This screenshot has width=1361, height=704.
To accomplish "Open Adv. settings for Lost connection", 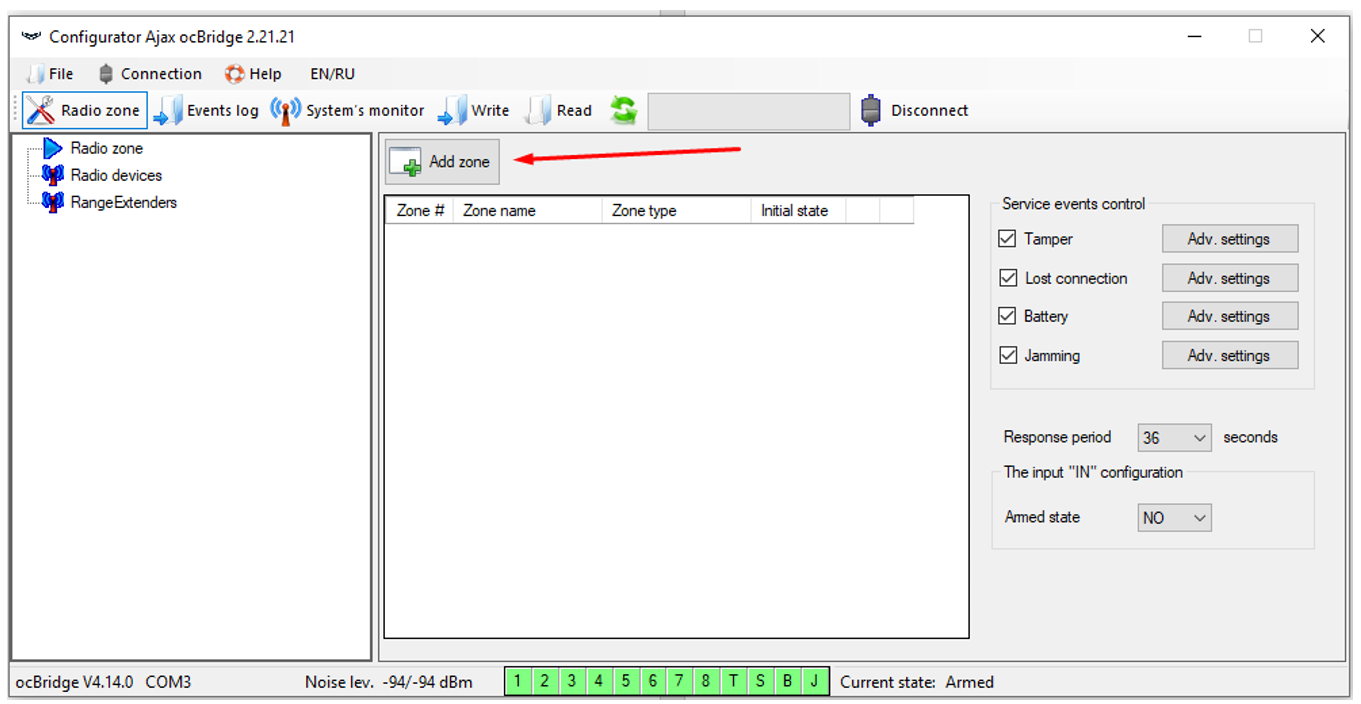I will [1229, 278].
